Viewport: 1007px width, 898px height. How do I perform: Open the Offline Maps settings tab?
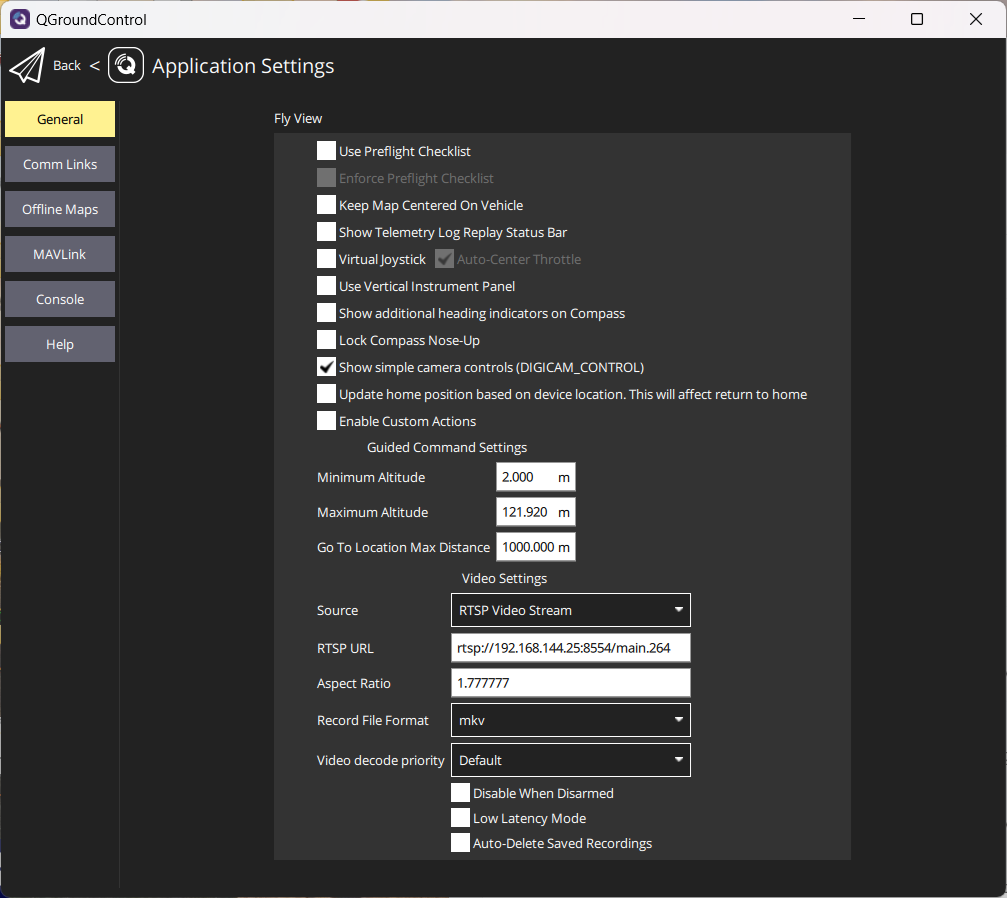click(60, 209)
